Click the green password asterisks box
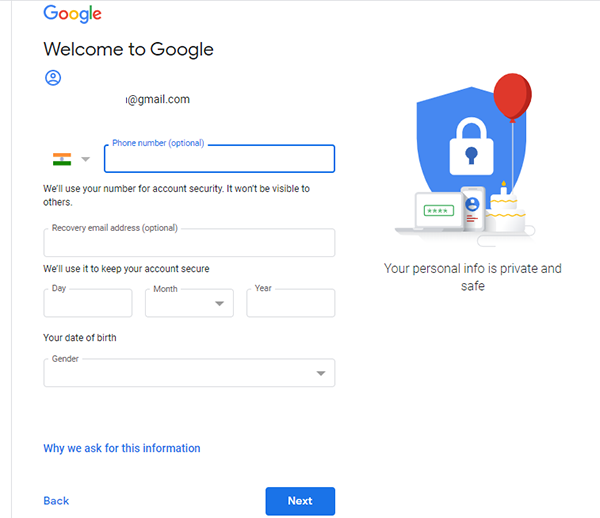 pyautogui.click(x=439, y=210)
